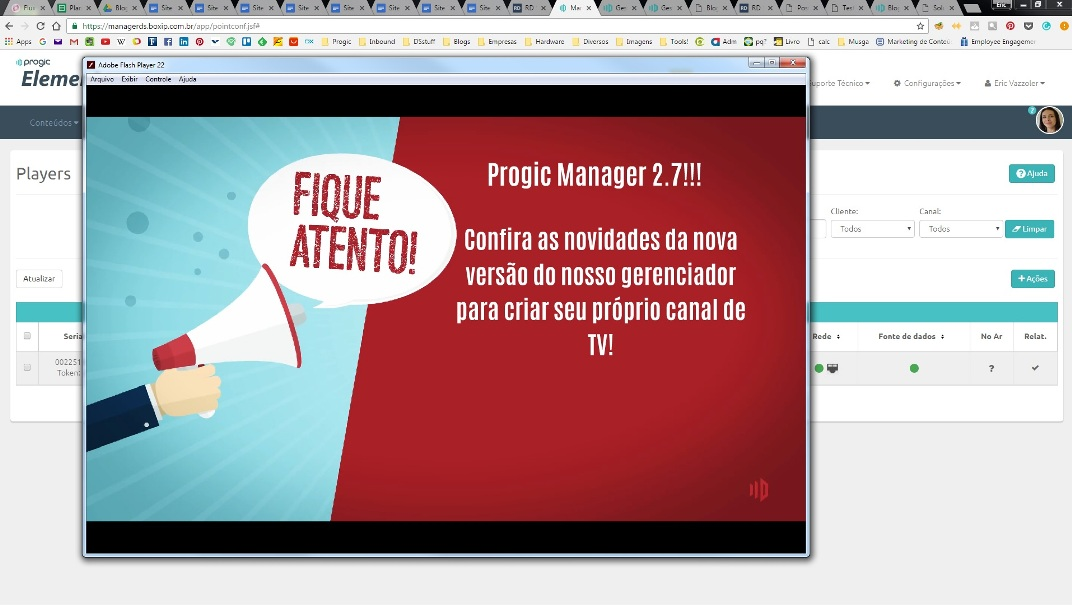
Task: Go to the browser home page icon
Action: tap(56, 26)
